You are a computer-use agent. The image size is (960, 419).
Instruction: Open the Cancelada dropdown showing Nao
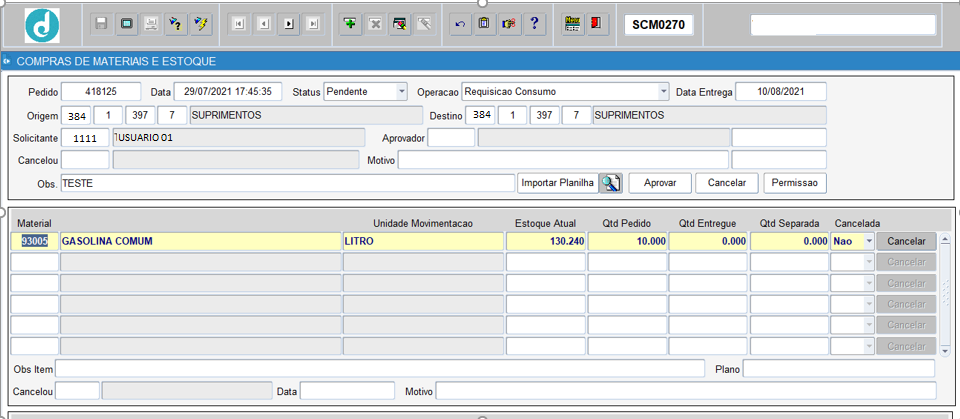coord(869,241)
